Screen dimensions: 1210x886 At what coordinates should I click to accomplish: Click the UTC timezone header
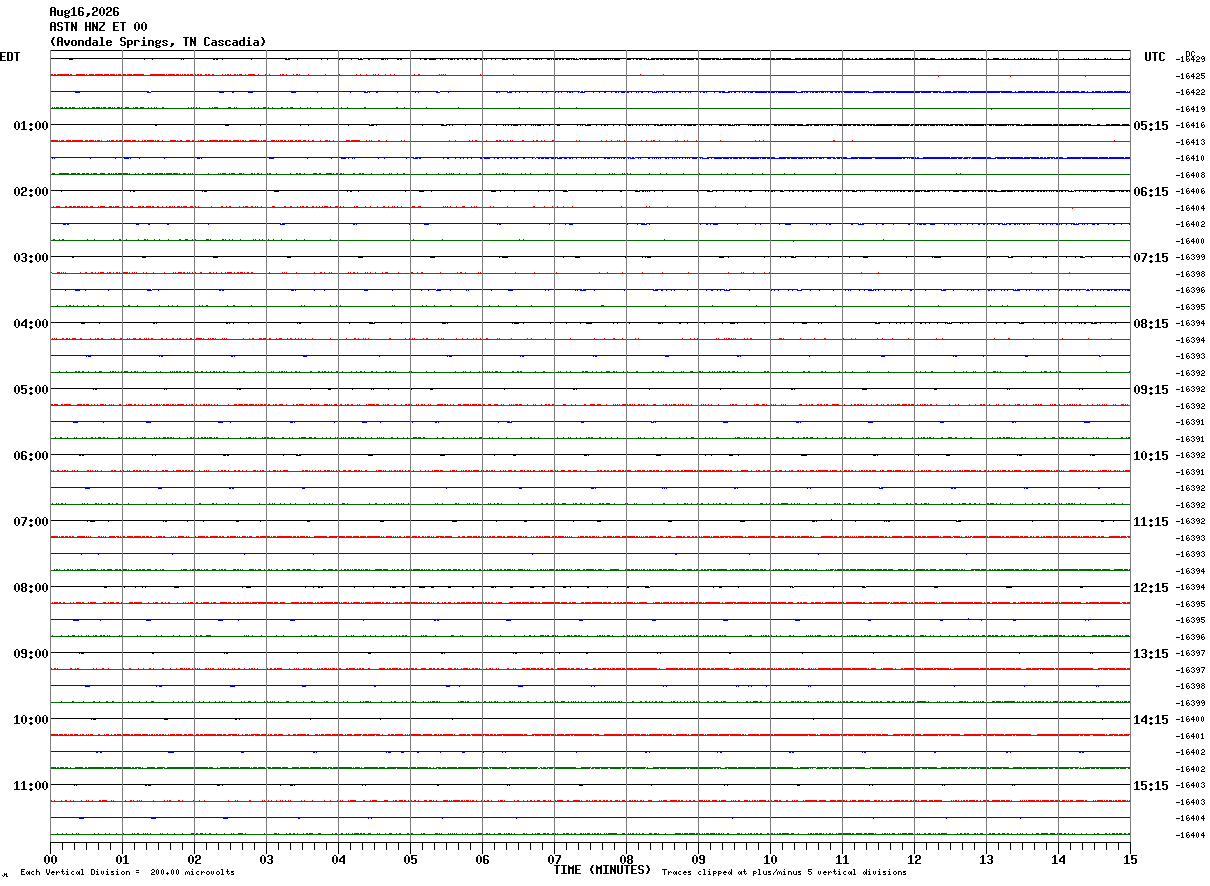1155,57
